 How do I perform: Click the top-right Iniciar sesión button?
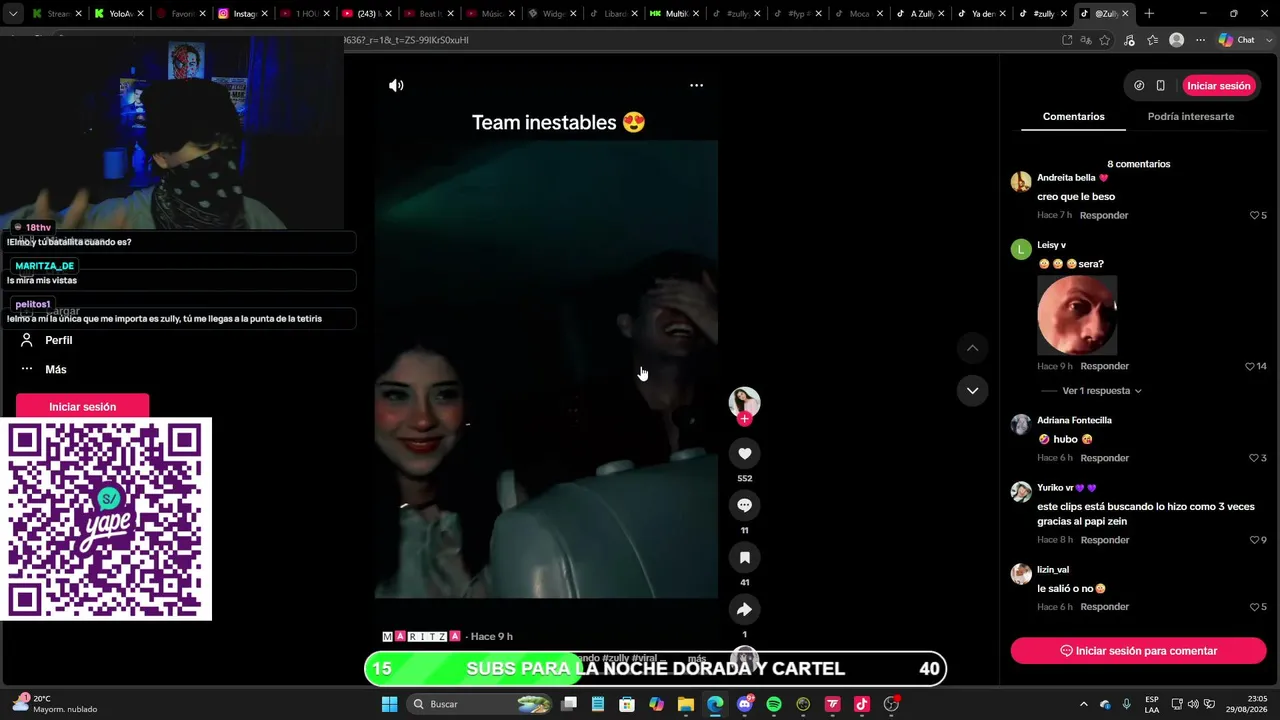1219,86
